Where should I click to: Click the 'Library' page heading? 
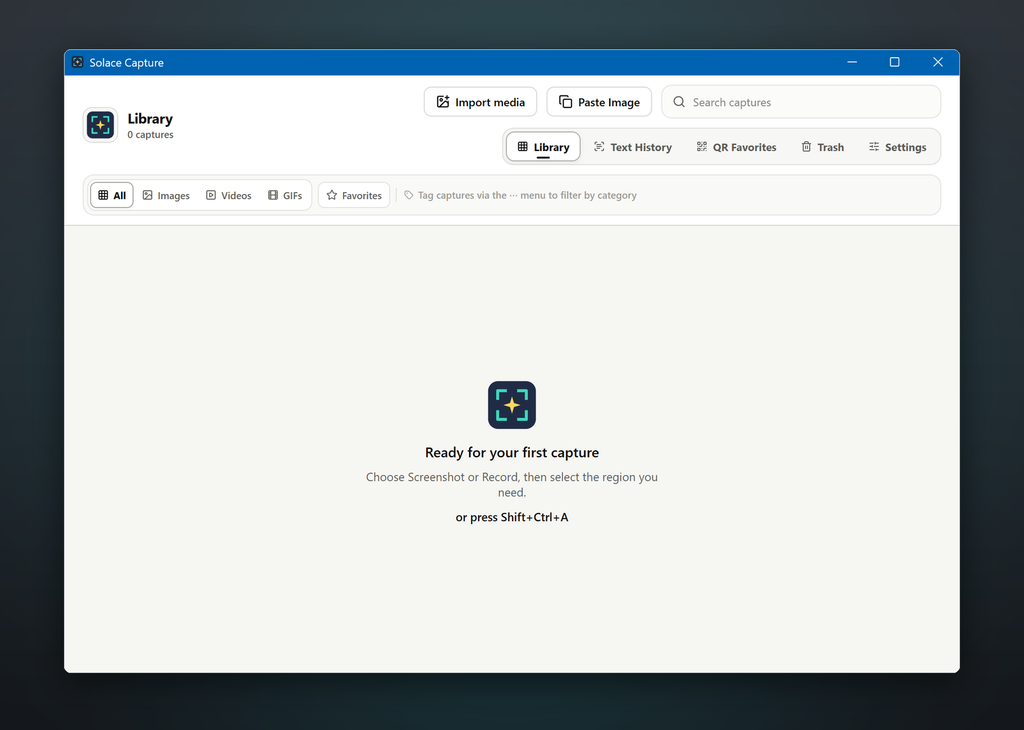tap(150, 119)
